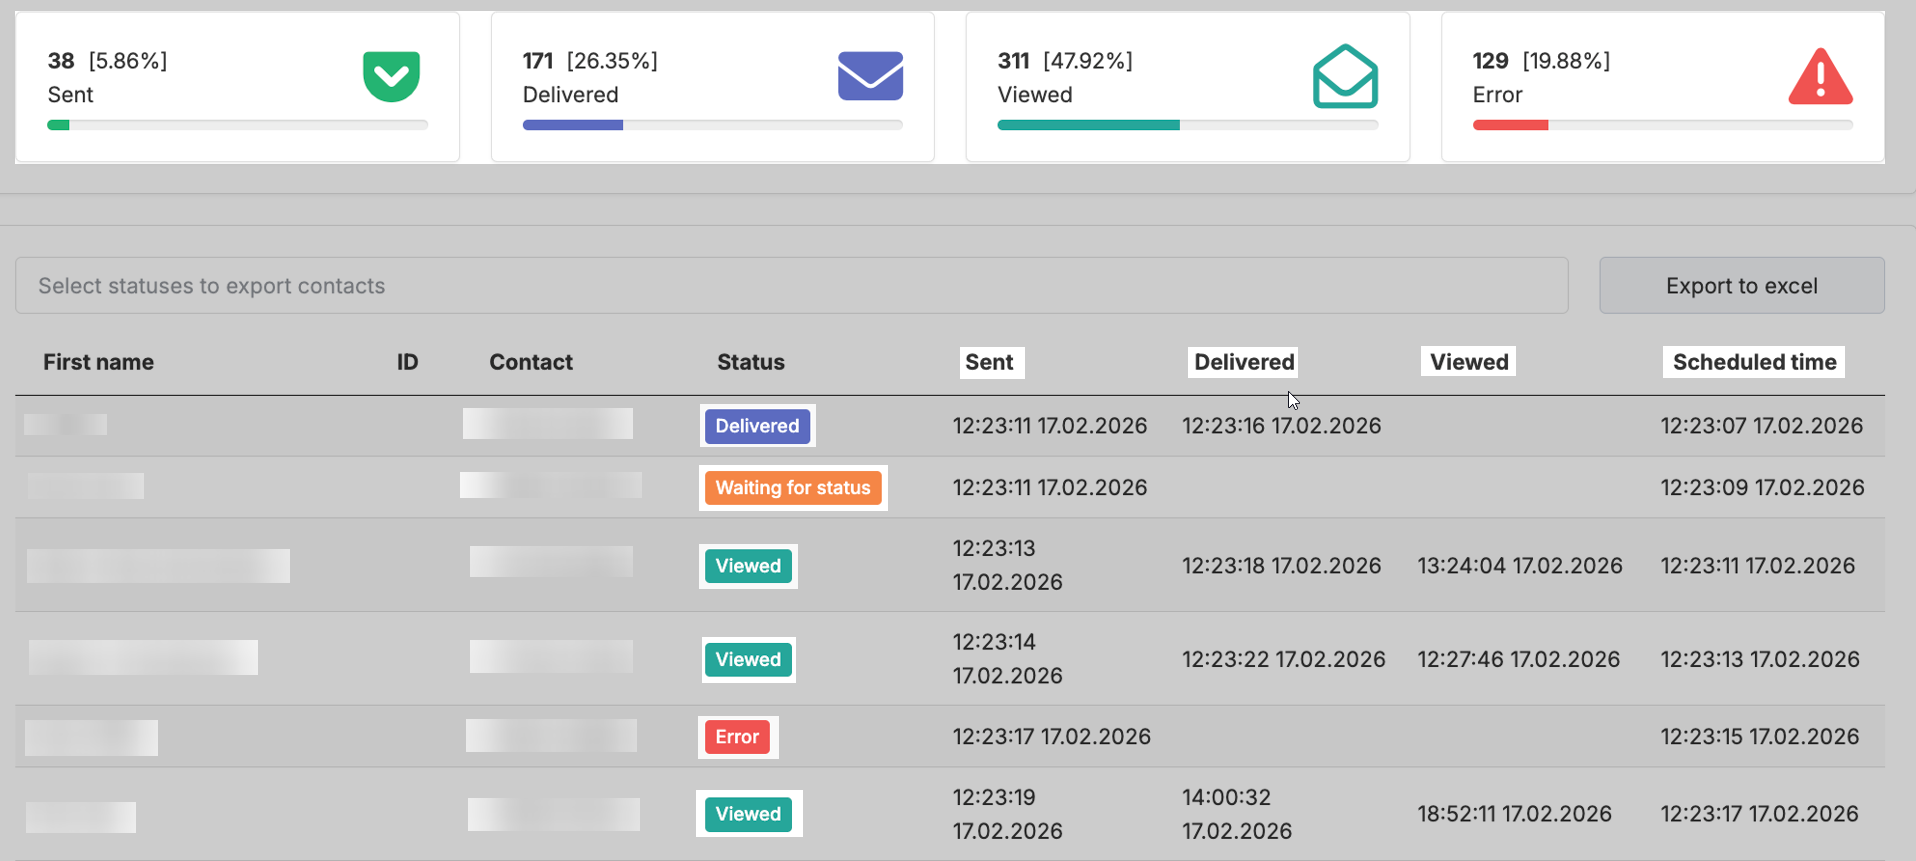
Task: Click the Viewed badge in the last row
Action: (748, 814)
